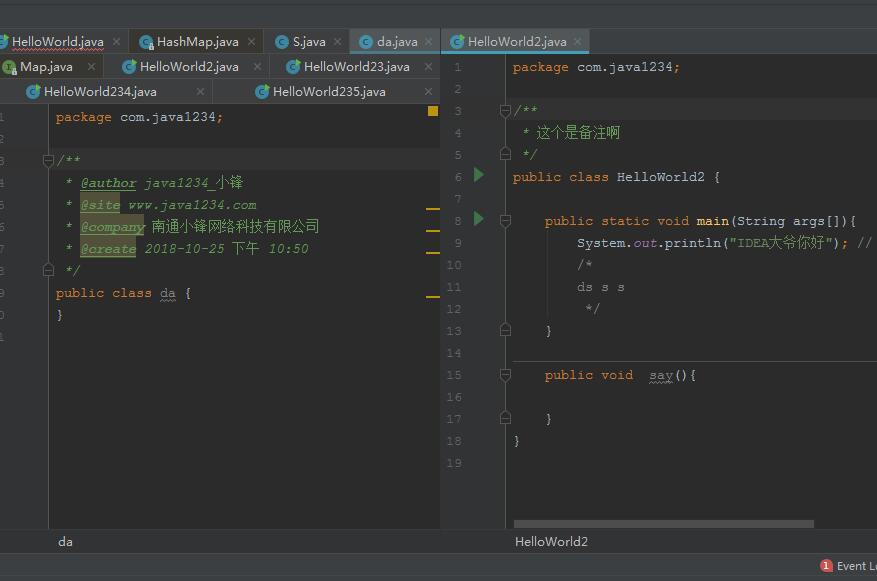Click the run icon beside the main method
Image resolution: width=877 pixels, height=581 pixels.
[479, 219]
